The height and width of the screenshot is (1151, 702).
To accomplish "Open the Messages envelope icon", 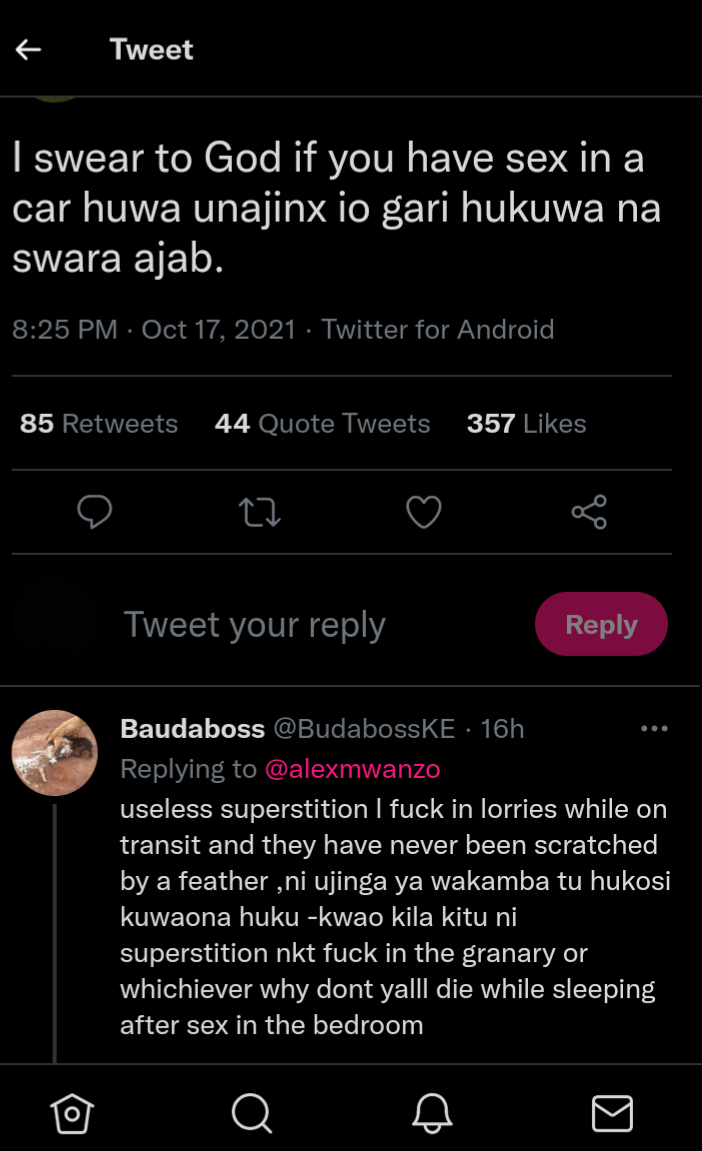I will pos(612,1112).
